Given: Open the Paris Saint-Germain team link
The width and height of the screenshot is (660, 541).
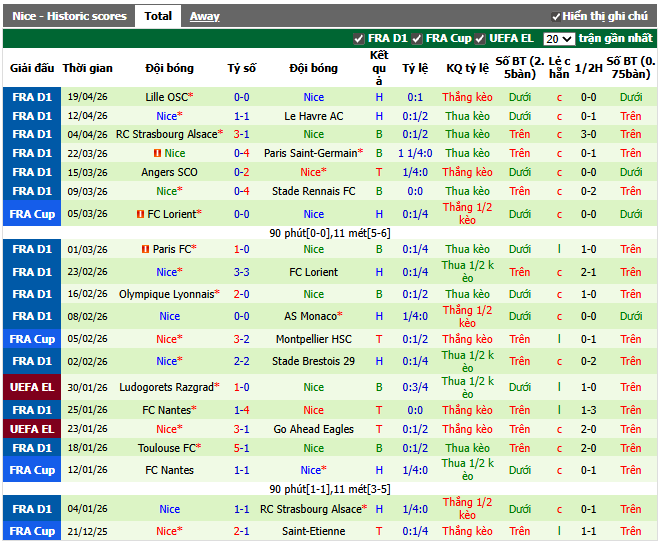Looking at the screenshot, I should (310, 153).
